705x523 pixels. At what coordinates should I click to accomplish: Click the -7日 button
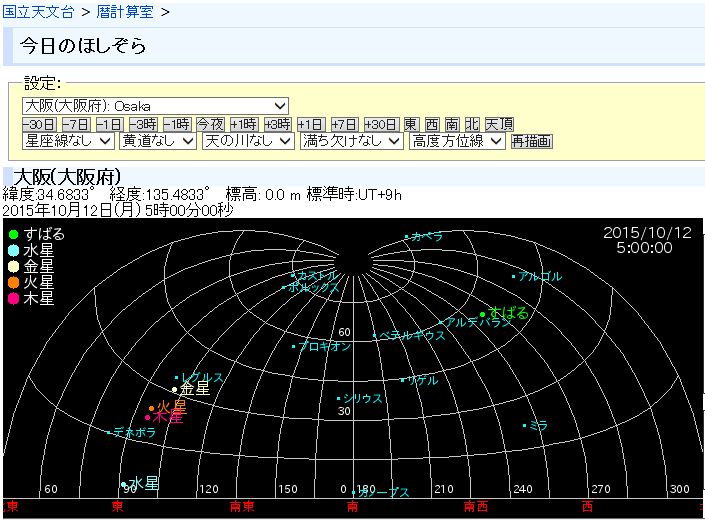(x=76, y=124)
